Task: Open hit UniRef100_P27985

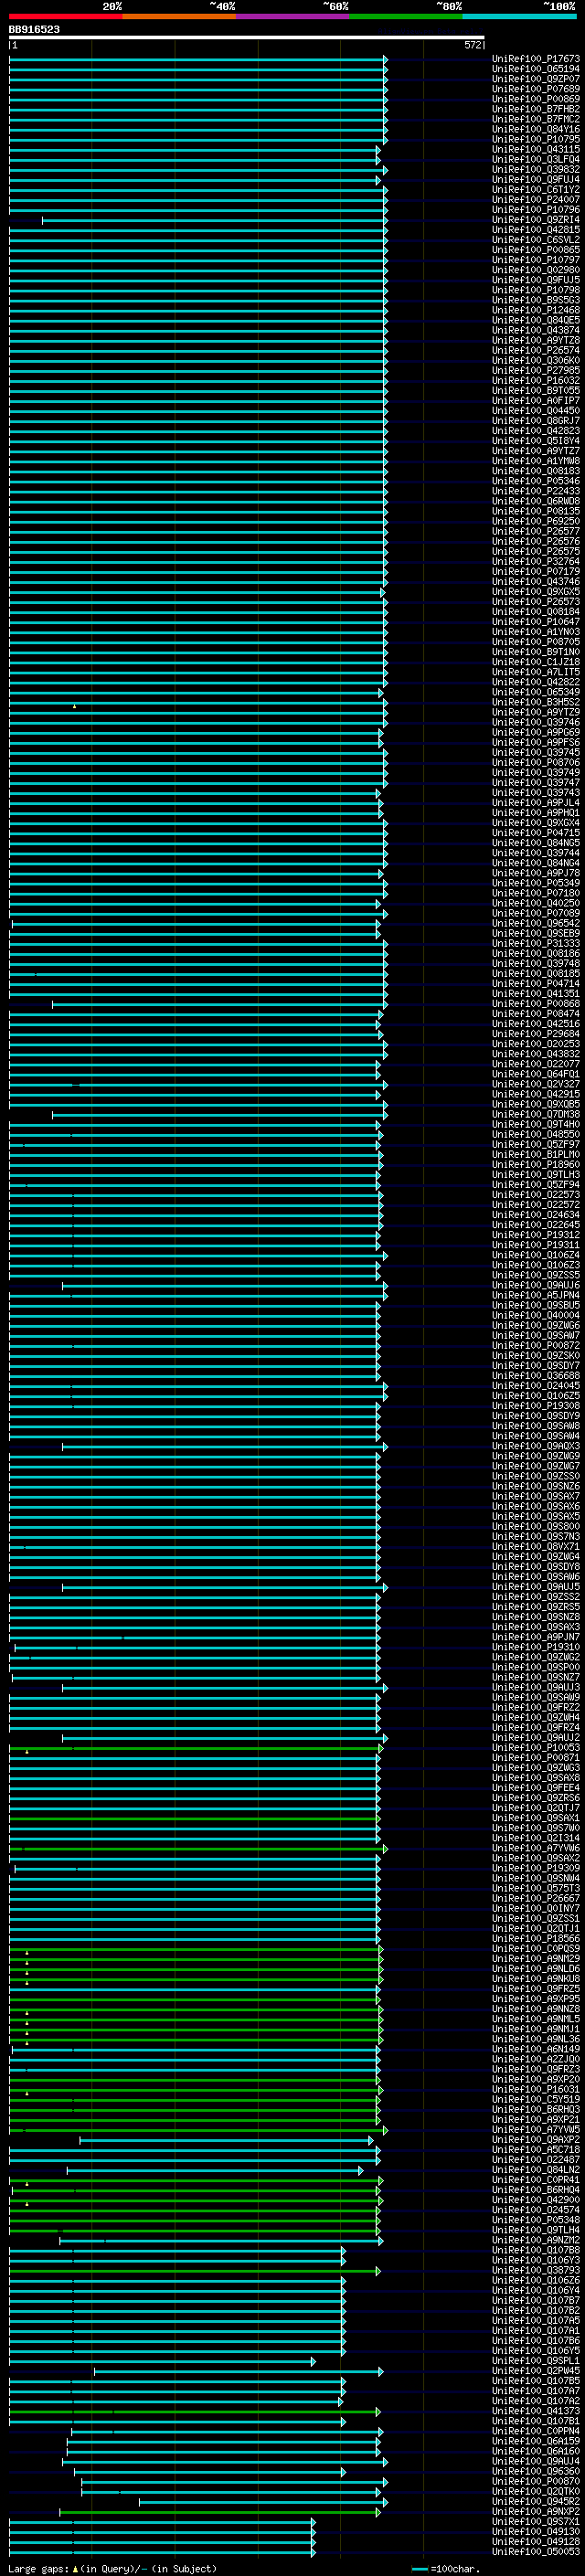Action: pos(536,371)
